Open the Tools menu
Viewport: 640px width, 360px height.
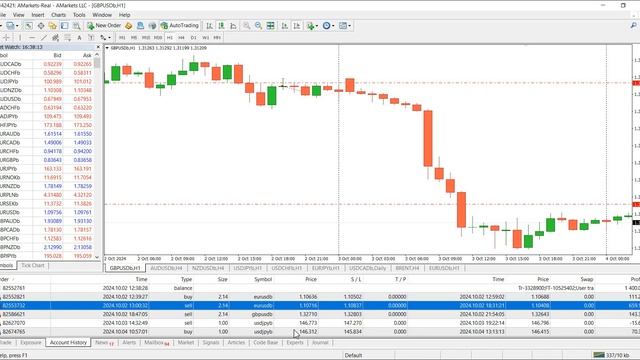(79, 15)
